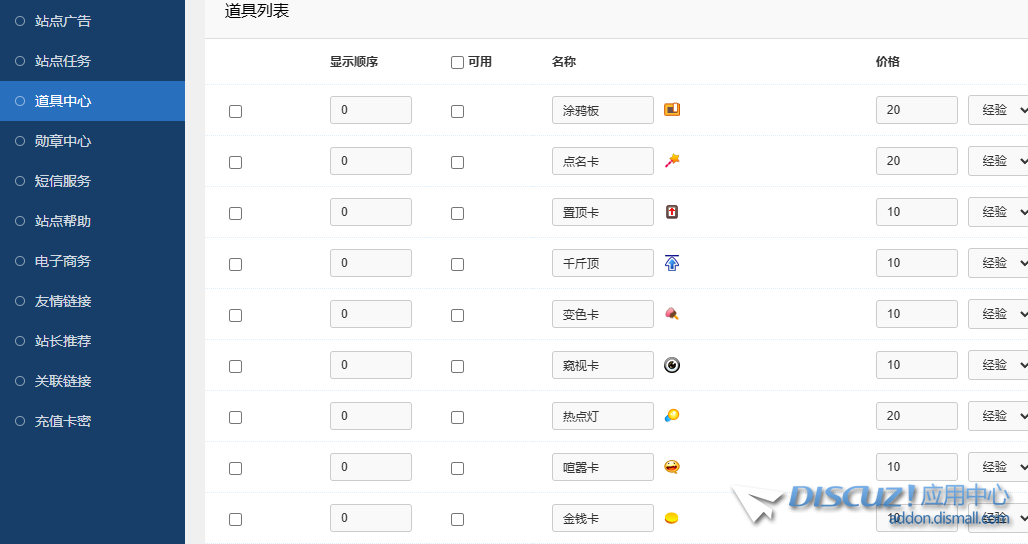Open the 充值卡密 sidebar link
Screen dimensions: 1028x544
pos(63,421)
